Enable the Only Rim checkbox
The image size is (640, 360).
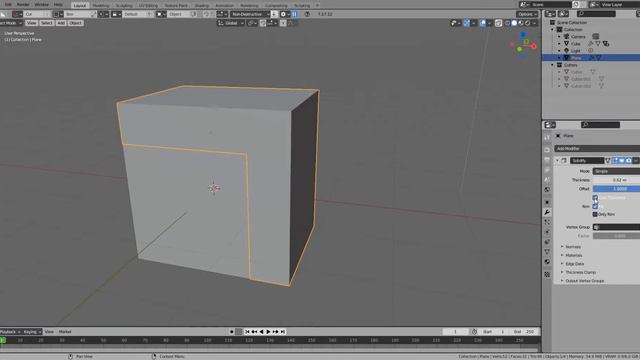tap(595, 214)
